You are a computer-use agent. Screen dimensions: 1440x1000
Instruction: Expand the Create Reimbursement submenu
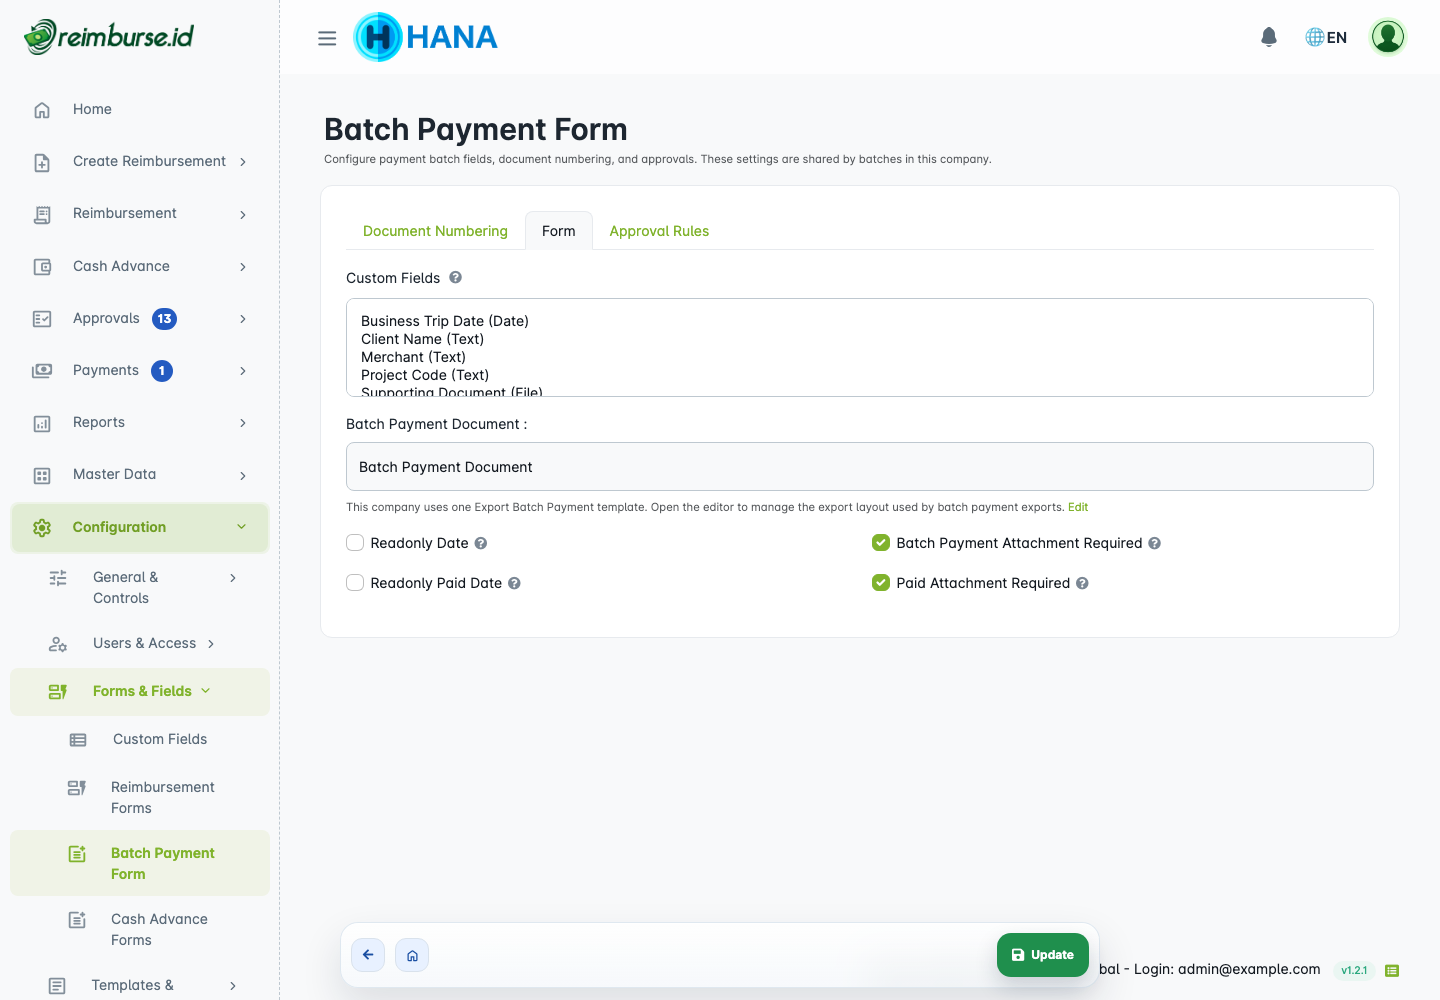(243, 162)
